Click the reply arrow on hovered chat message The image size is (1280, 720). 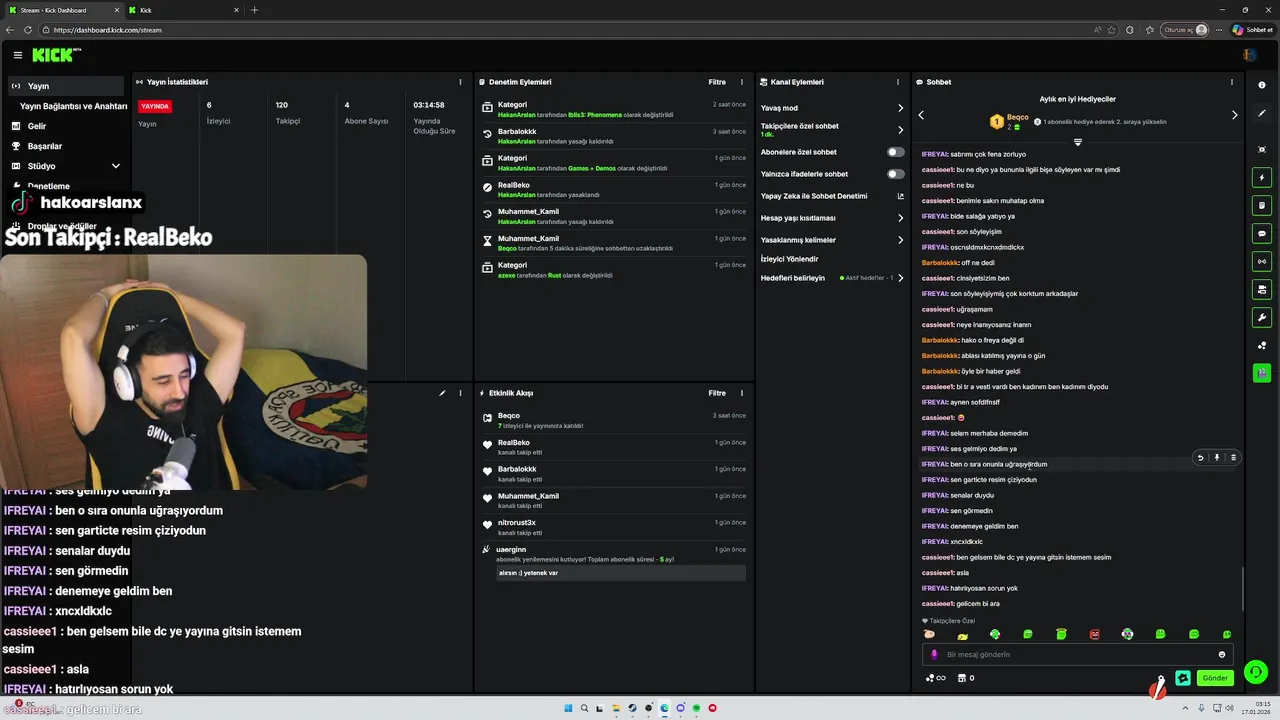pos(1201,458)
